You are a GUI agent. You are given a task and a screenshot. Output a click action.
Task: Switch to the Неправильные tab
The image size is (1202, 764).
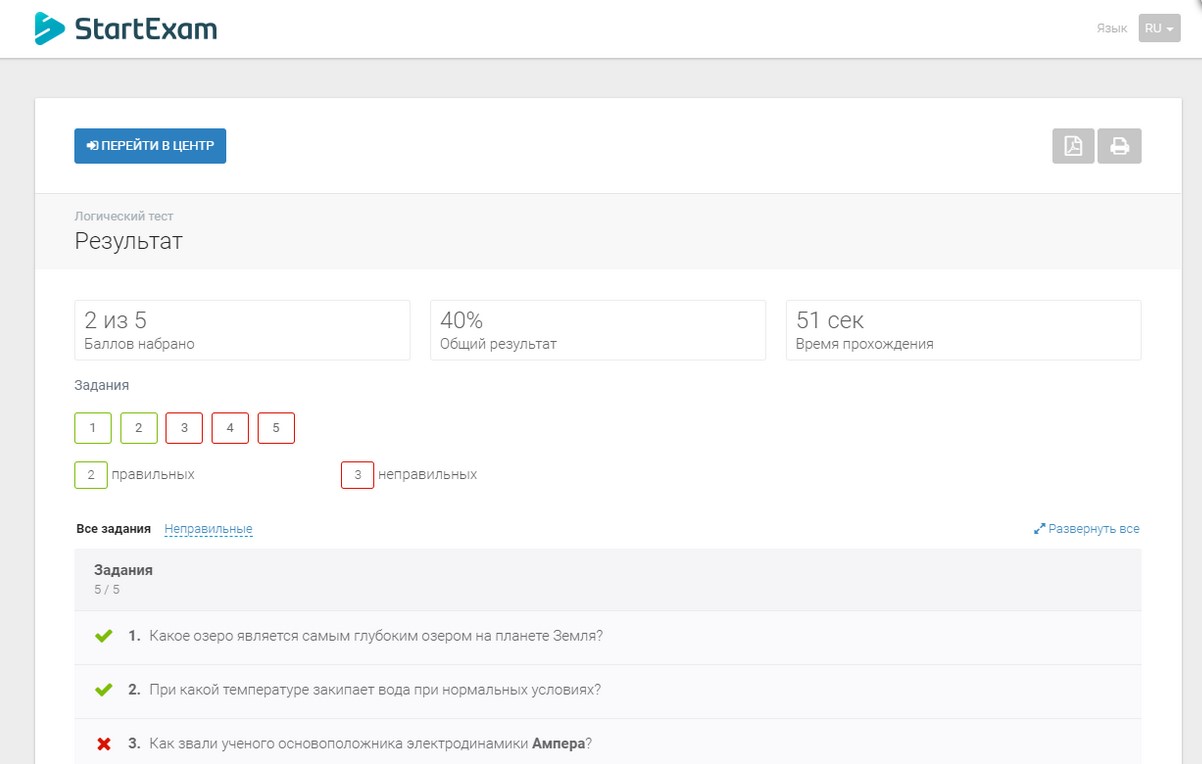[208, 529]
